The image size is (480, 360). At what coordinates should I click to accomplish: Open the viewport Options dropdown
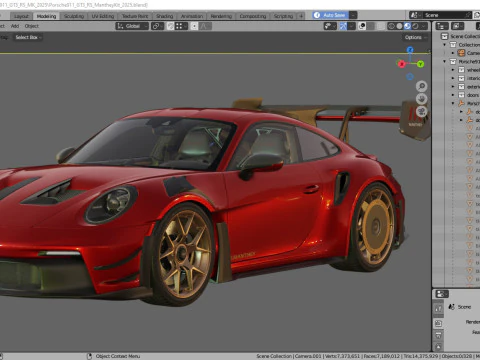click(x=415, y=37)
